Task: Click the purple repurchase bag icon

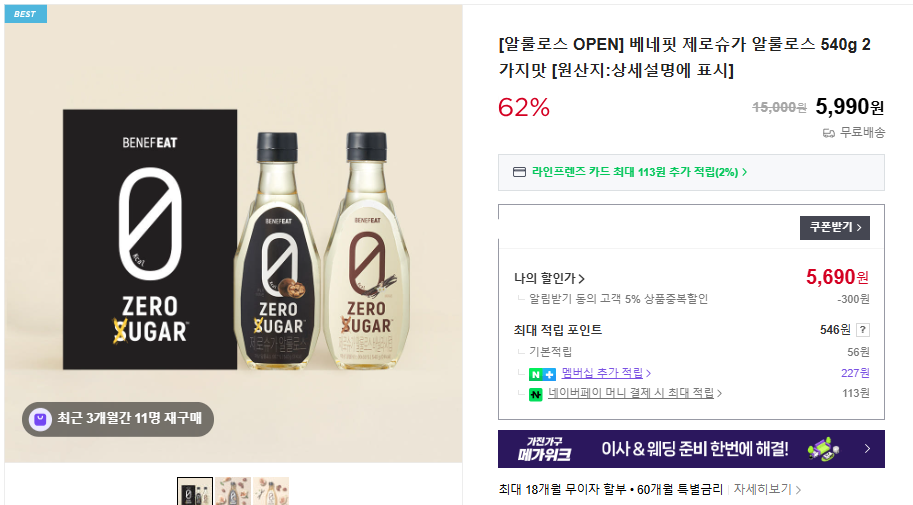Action: [x=41, y=419]
